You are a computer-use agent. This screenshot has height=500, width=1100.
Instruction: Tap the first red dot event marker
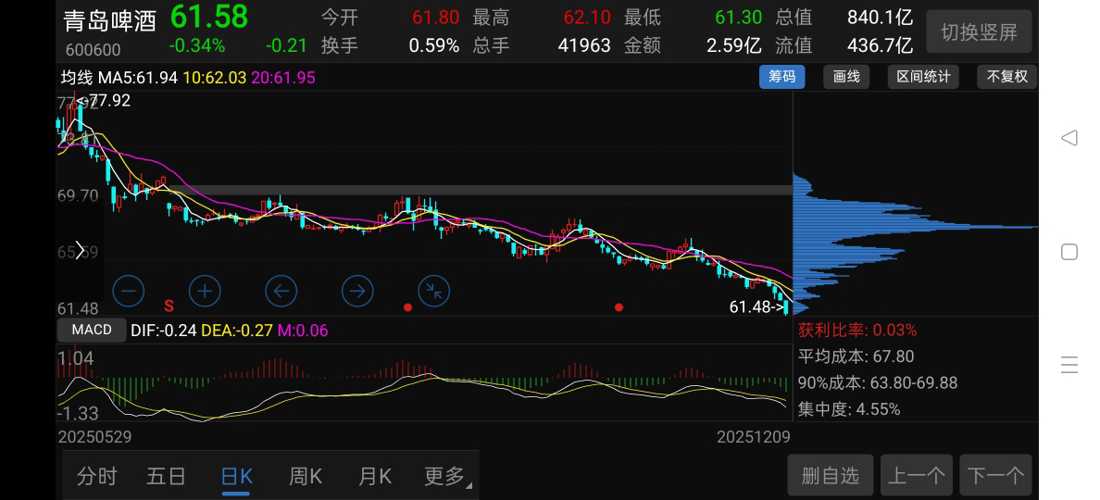click(x=408, y=307)
